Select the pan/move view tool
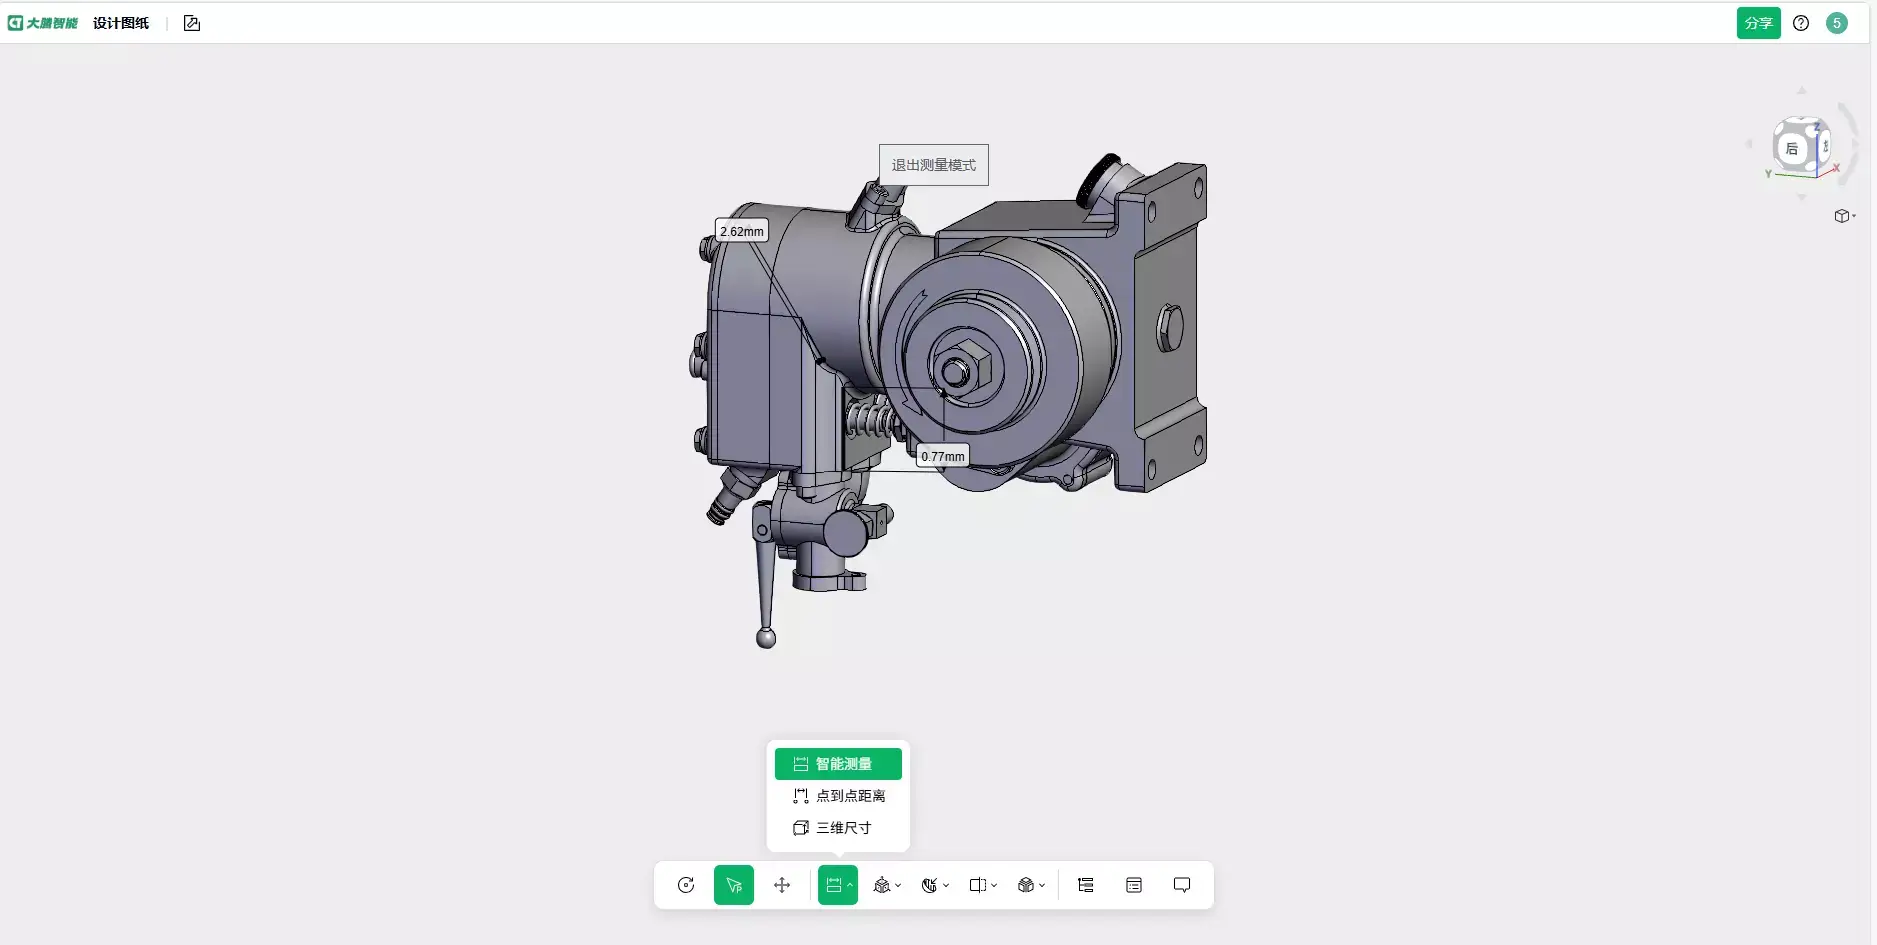The height and width of the screenshot is (945, 1877). click(782, 885)
